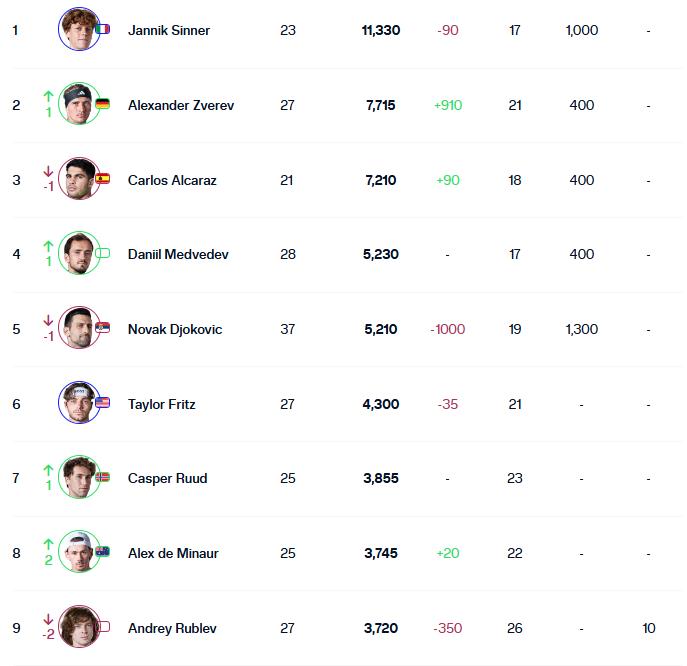Click the Australian flag by de Minaur
This screenshot has width=687, height=666.
point(103,552)
